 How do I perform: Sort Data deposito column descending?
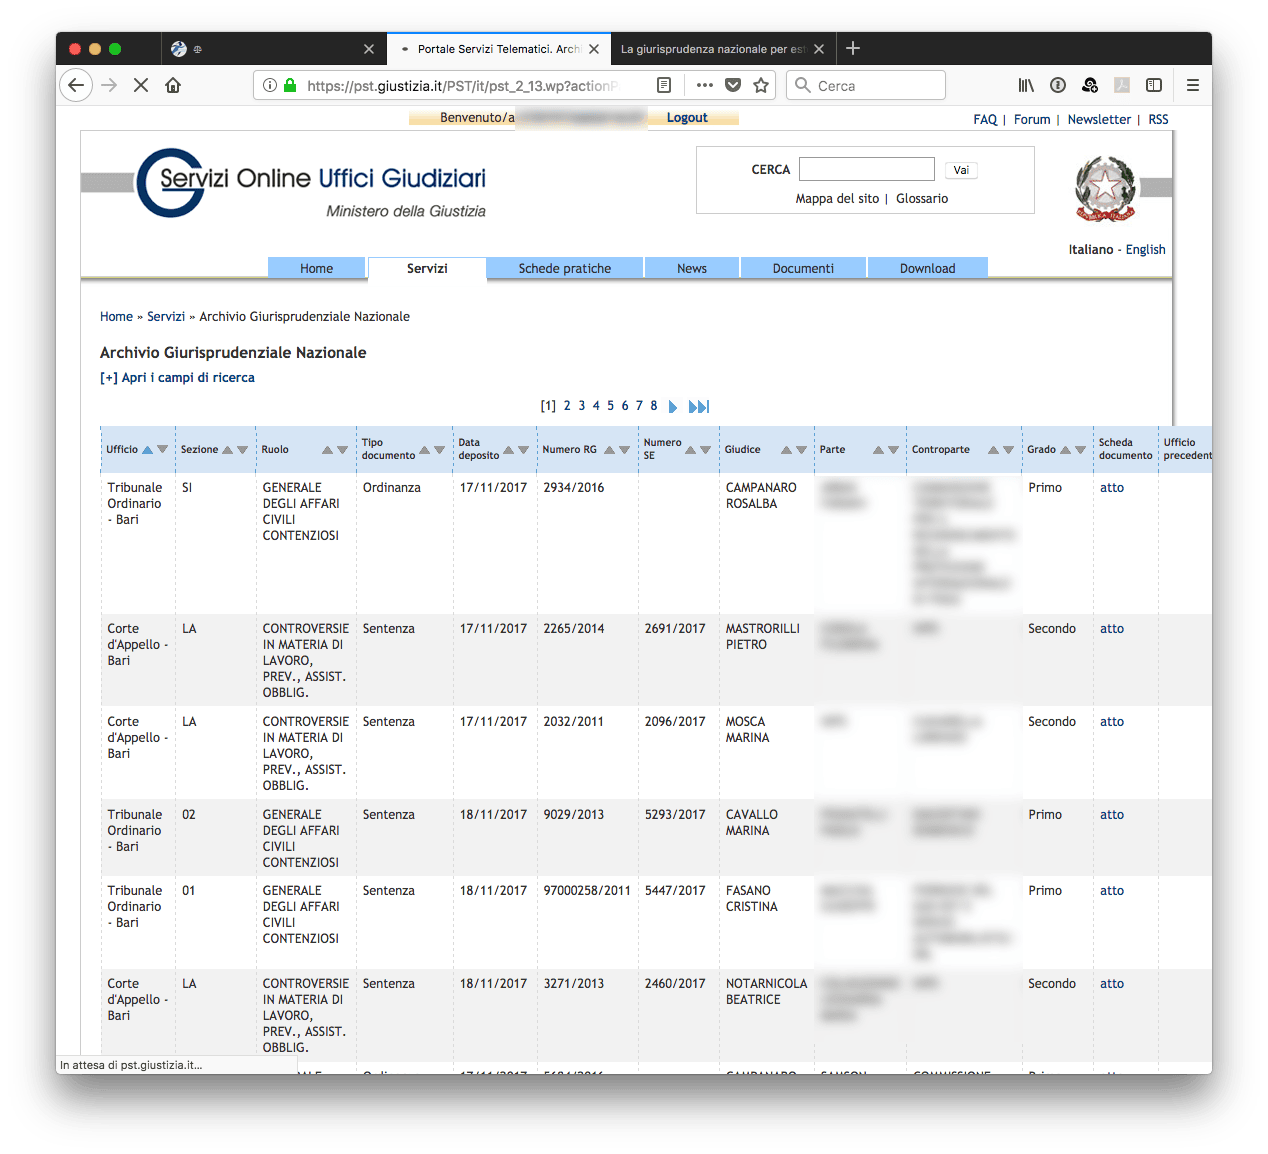pos(523,450)
